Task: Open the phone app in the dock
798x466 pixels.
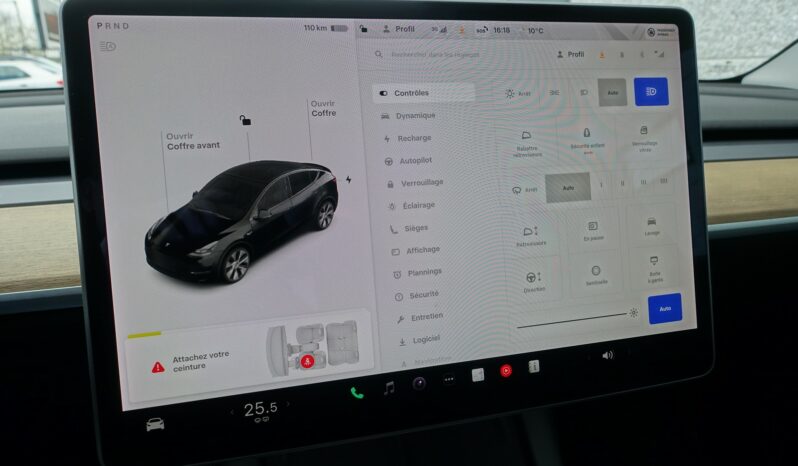Action: point(357,393)
